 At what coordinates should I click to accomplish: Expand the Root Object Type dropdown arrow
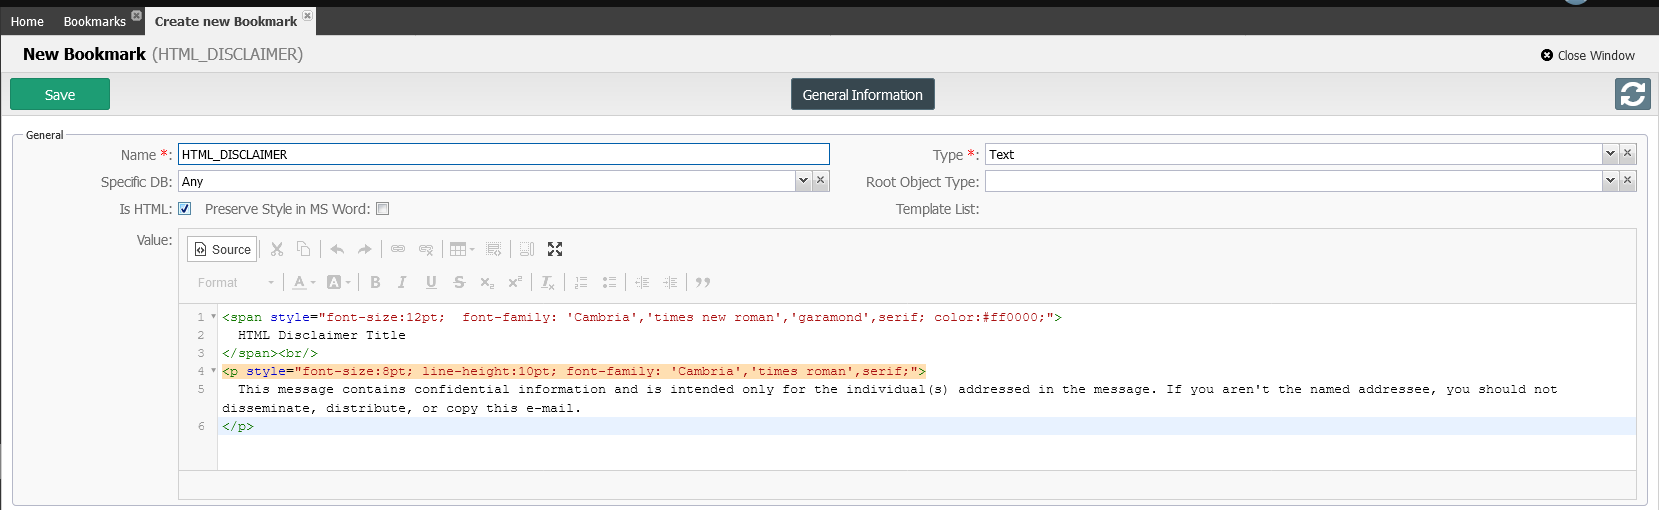[x=1610, y=181]
